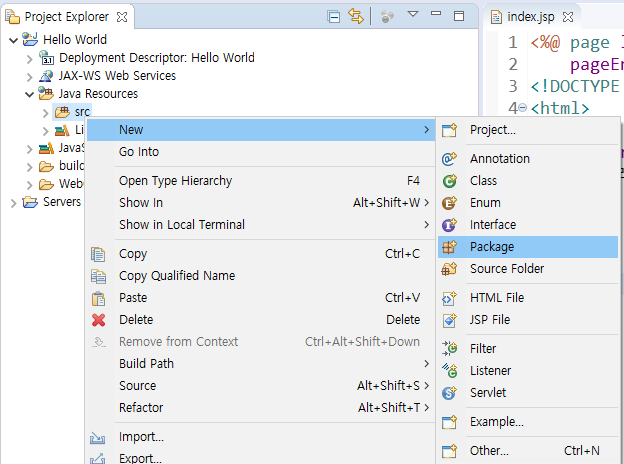Choose Open Type Hierarchy
The height and width of the screenshot is (464, 624).
261,181
